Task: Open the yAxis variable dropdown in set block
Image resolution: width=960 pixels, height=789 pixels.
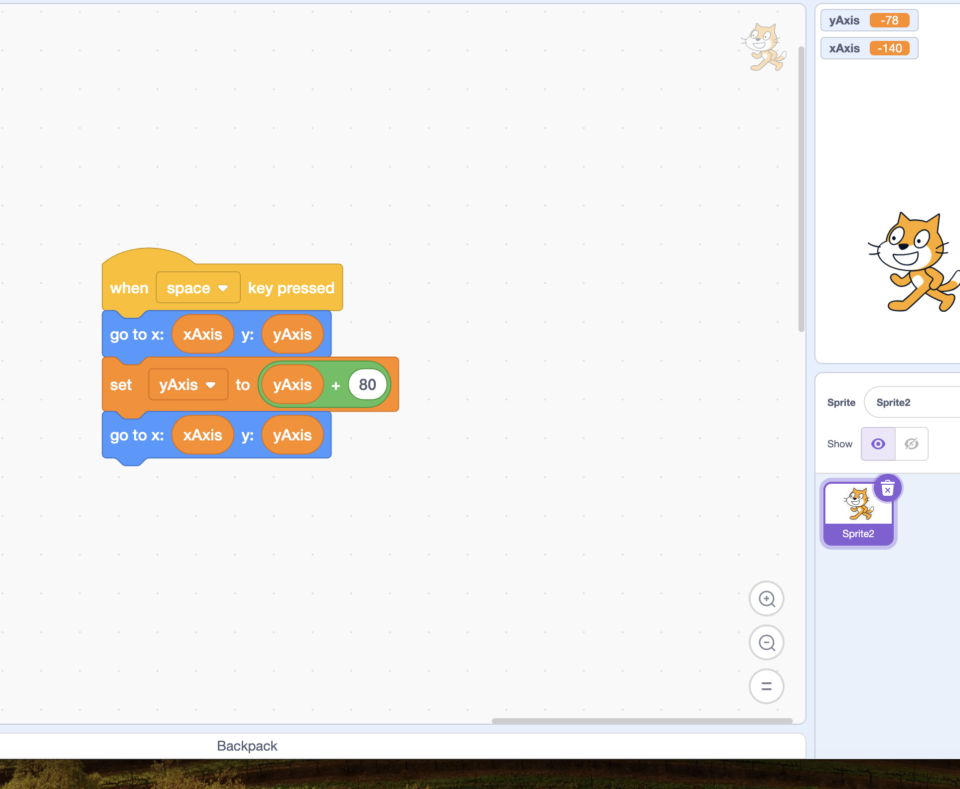Action: 187,384
